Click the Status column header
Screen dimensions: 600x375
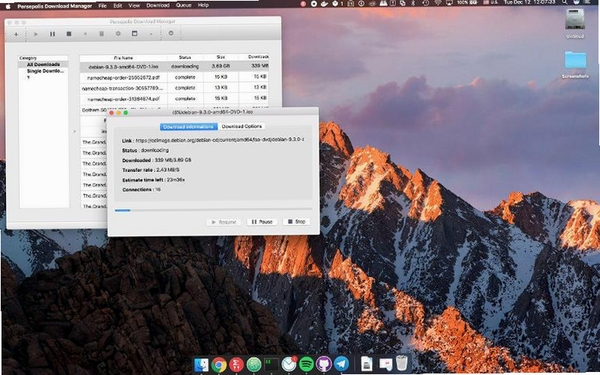pos(185,57)
